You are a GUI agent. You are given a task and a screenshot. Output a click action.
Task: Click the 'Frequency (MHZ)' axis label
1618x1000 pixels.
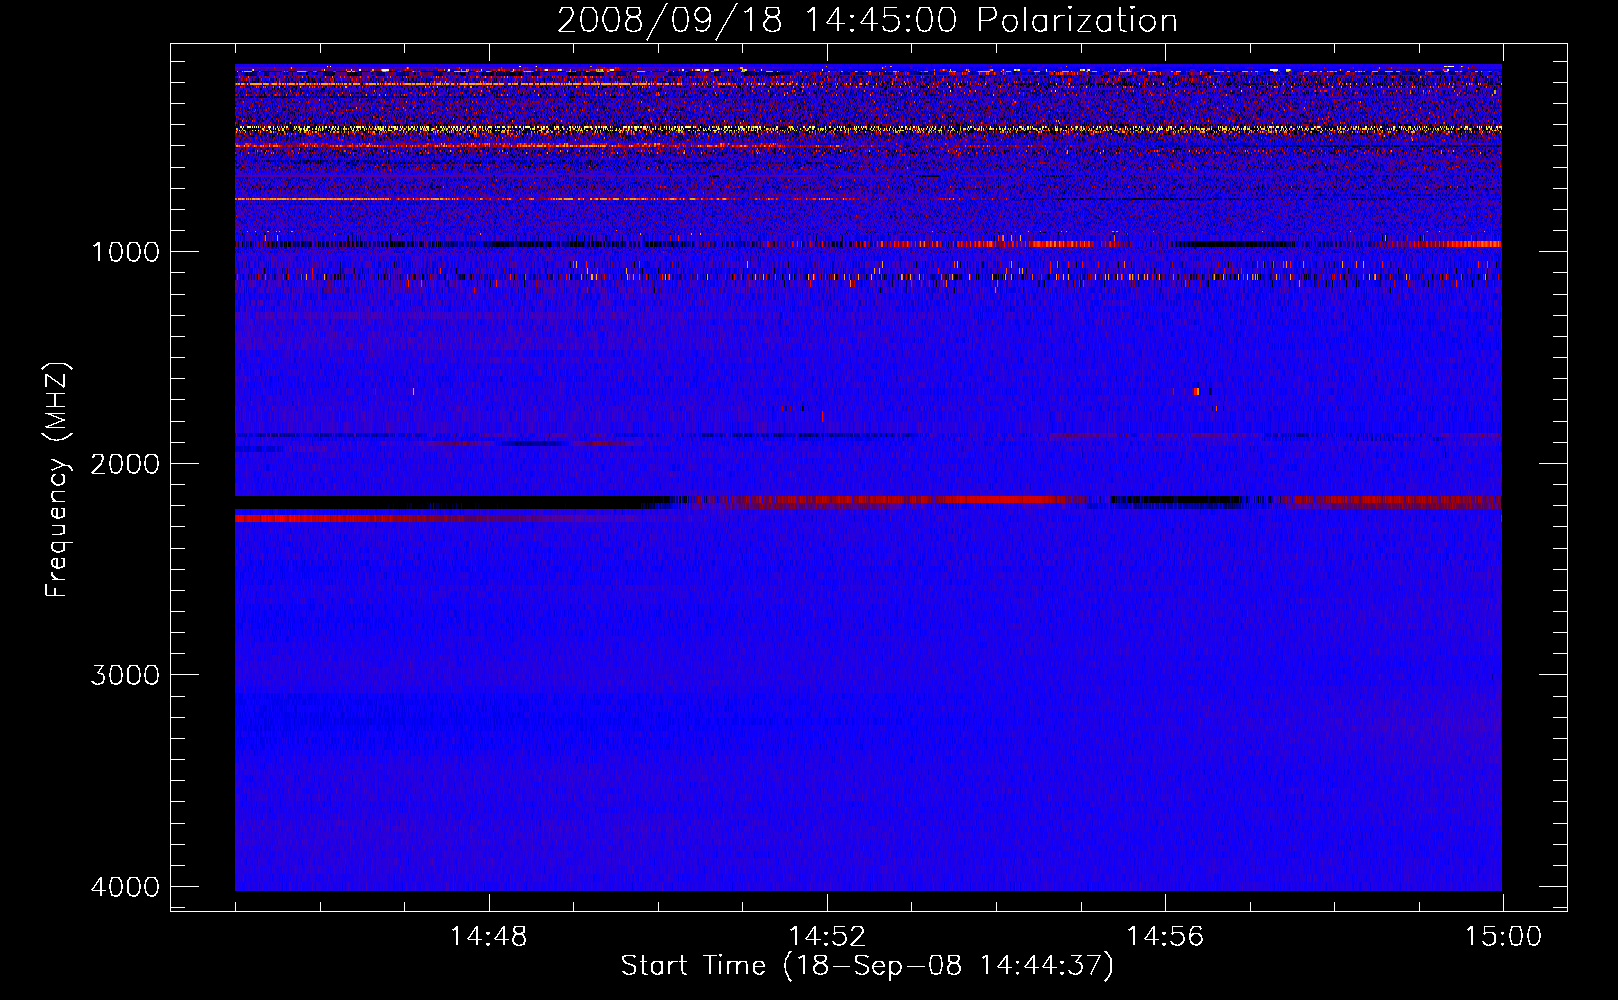pos(58,479)
